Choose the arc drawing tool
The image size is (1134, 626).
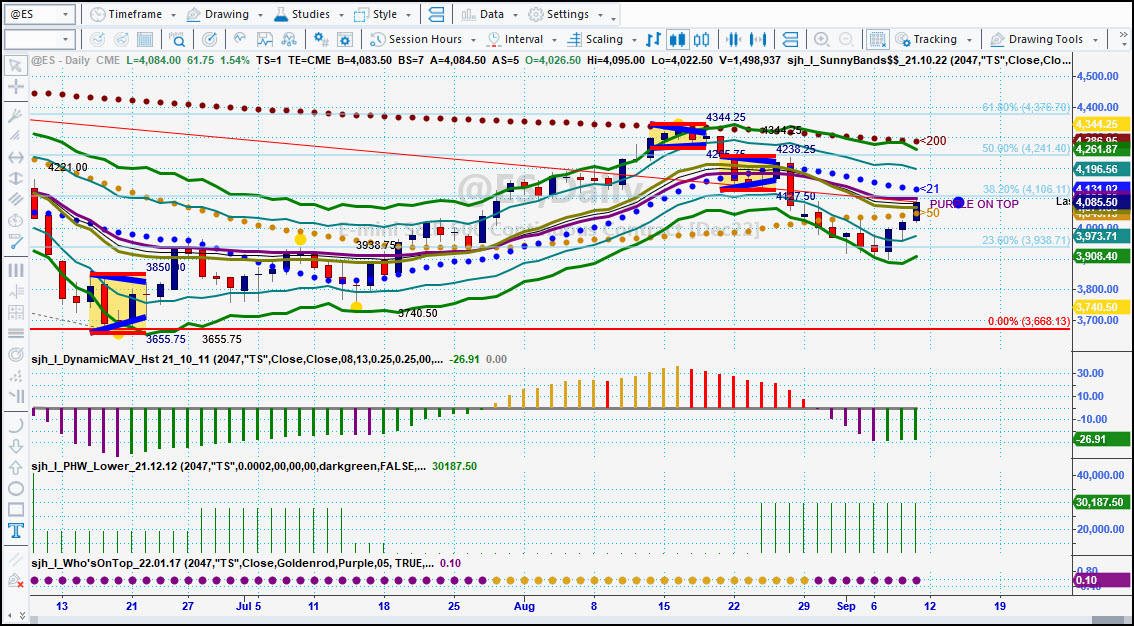tap(15, 425)
